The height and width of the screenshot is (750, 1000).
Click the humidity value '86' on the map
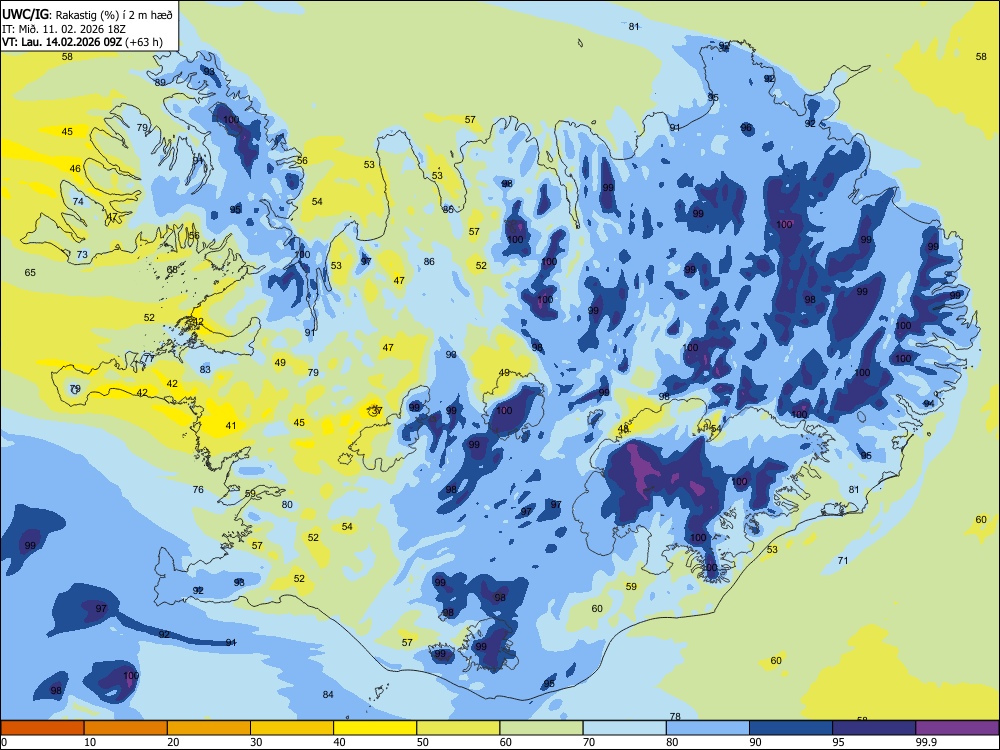[x=429, y=261]
